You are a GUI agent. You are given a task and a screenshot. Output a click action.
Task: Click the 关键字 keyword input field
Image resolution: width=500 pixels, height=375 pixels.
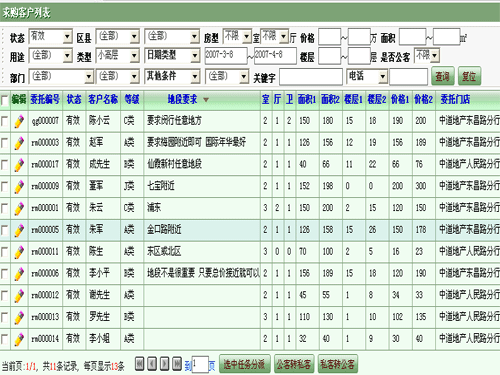[311, 77]
